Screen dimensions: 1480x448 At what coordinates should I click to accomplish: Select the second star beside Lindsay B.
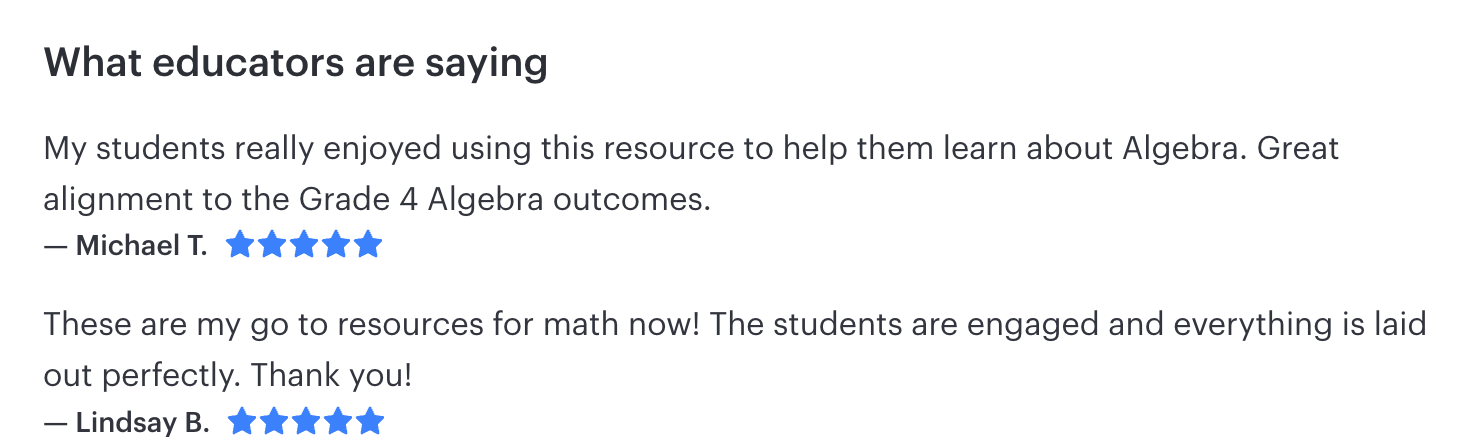pos(274,422)
